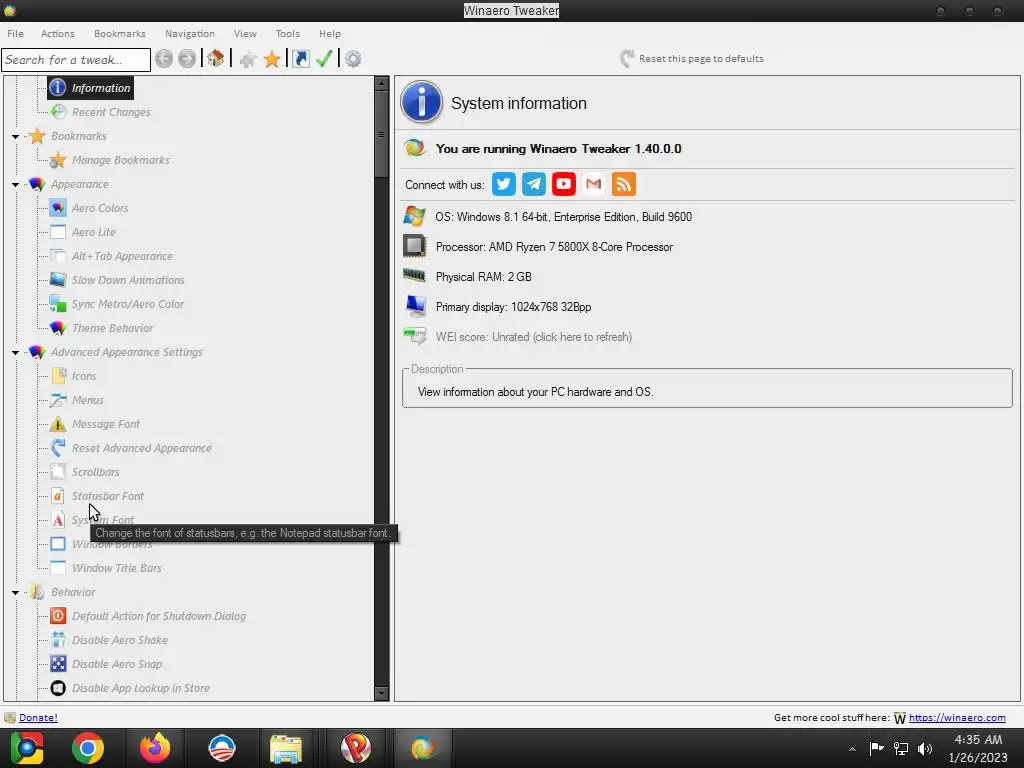Select the Scrollbars tree item
The width and height of the screenshot is (1024, 768).
click(x=95, y=472)
